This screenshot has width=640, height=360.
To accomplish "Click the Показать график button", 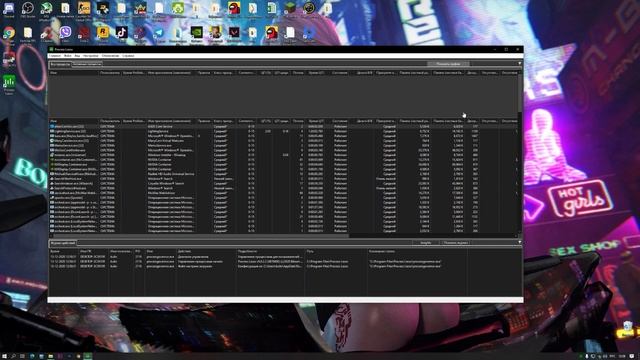I will pos(448,64).
